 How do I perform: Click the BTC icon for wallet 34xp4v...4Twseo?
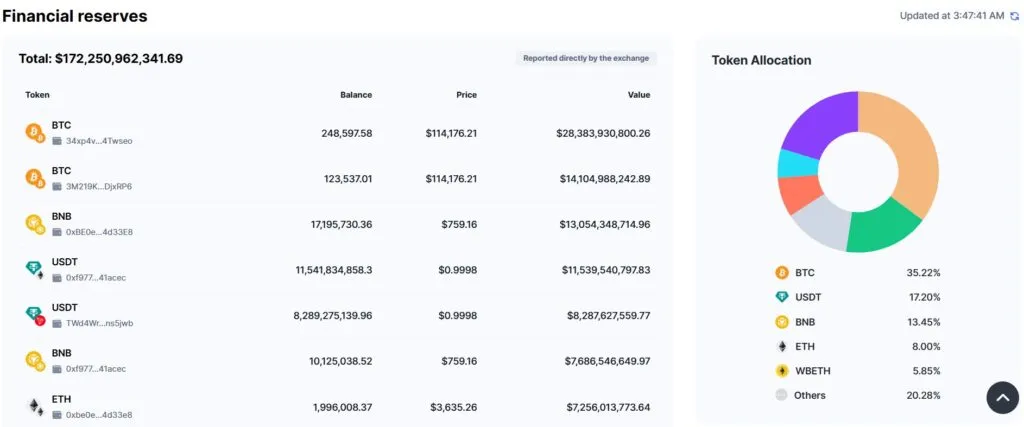(x=35, y=132)
